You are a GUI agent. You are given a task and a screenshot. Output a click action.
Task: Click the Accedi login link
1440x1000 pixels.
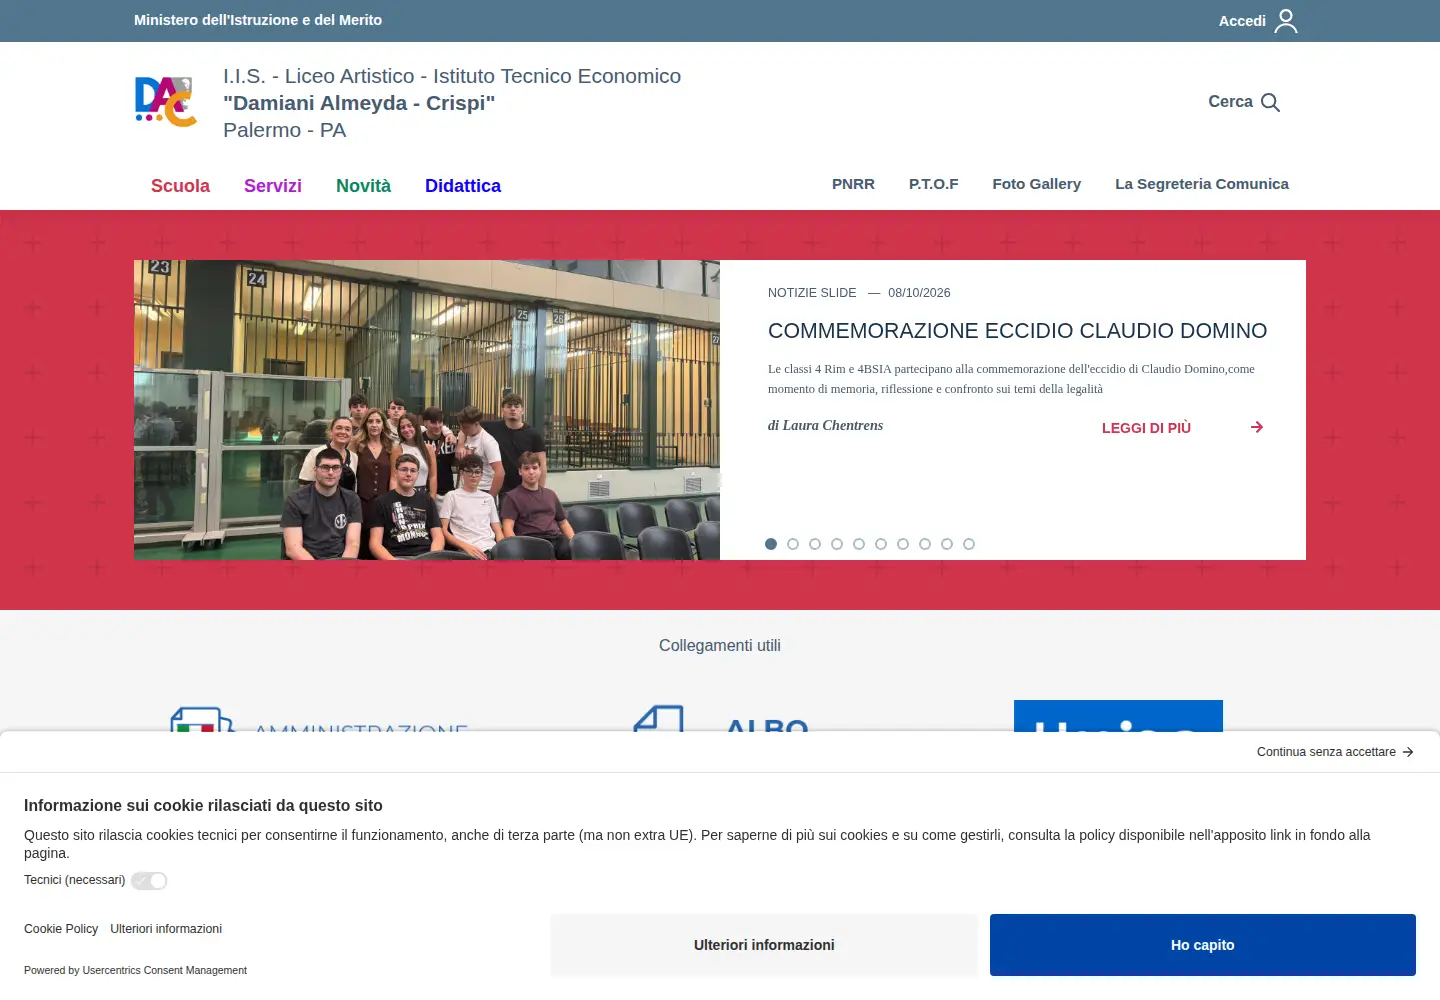pyautogui.click(x=1242, y=21)
